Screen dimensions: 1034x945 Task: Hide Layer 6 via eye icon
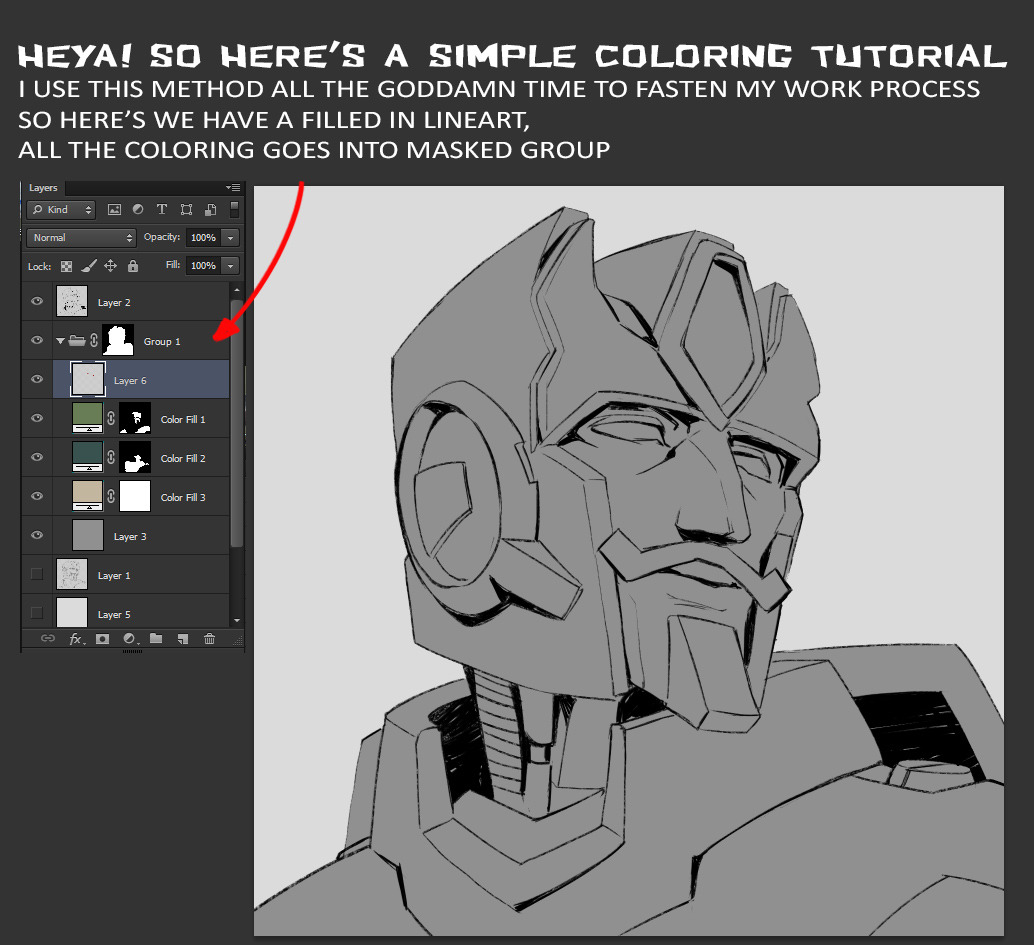tap(37, 379)
